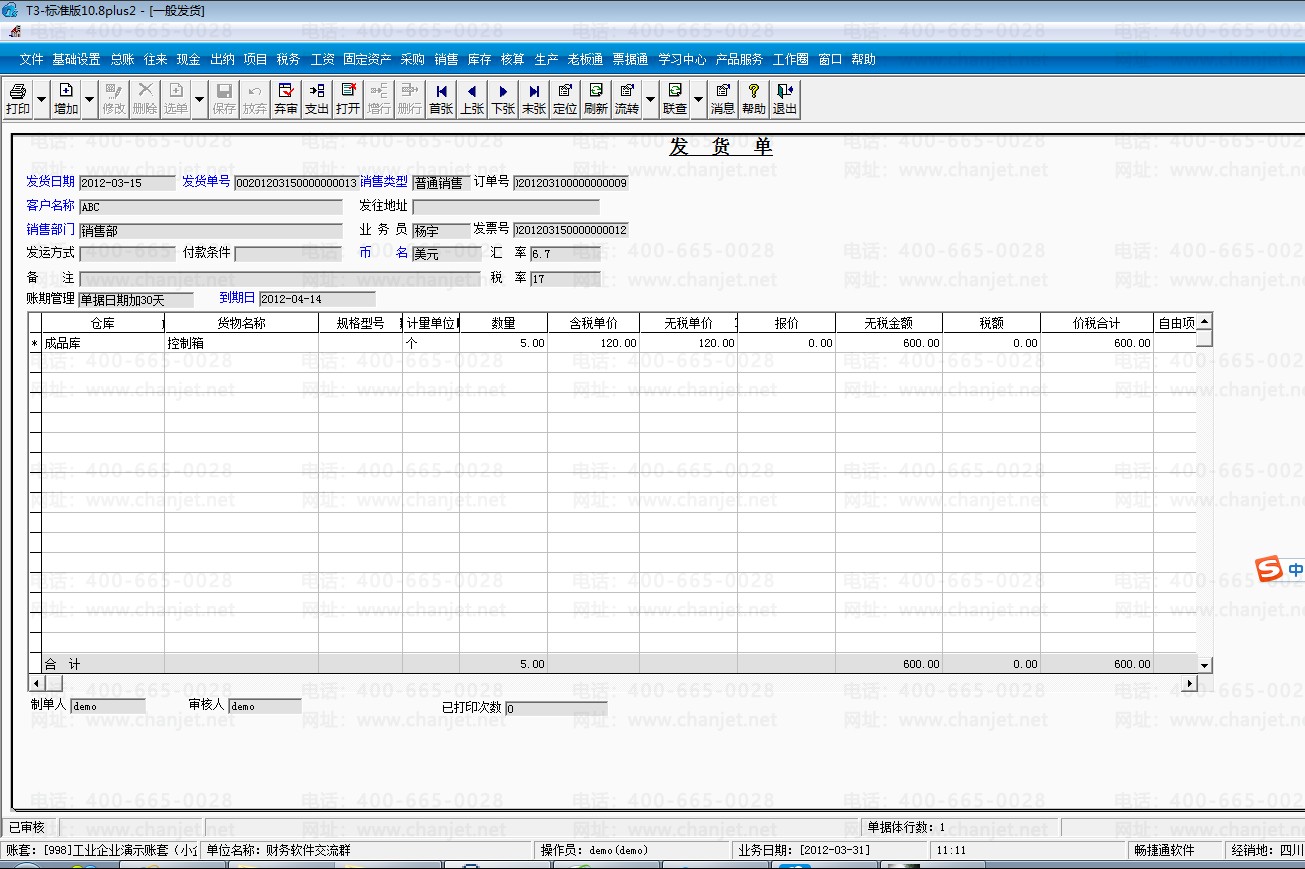Expand the dropdown arrow beside 打印

click(x=42, y=99)
